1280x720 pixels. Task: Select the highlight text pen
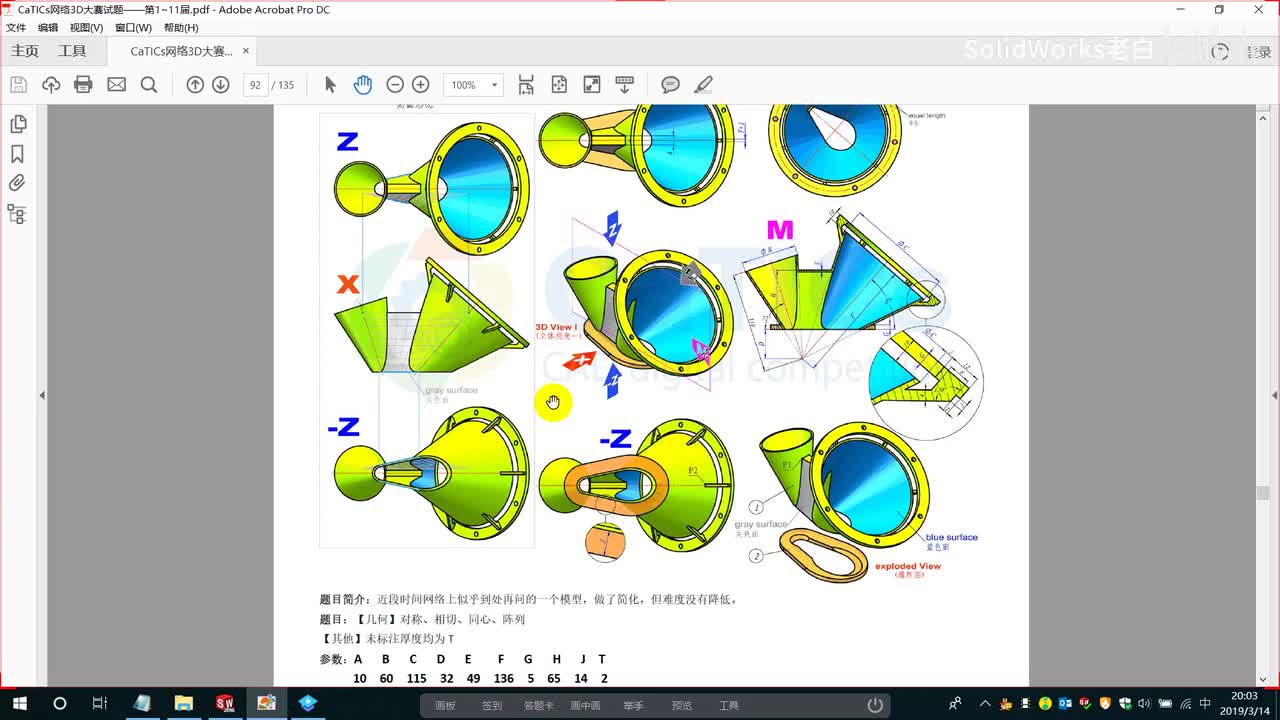(x=703, y=85)
